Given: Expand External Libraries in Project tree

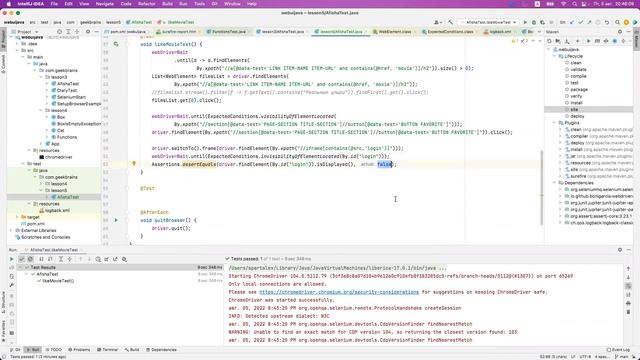Looking at the screenshot, I should pos(11,230).
